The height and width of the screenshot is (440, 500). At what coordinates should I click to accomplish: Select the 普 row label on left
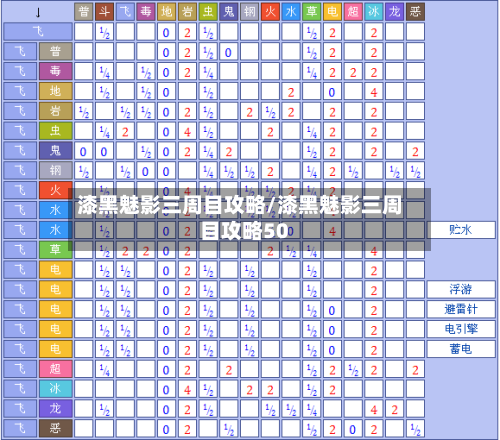point(55,52)
